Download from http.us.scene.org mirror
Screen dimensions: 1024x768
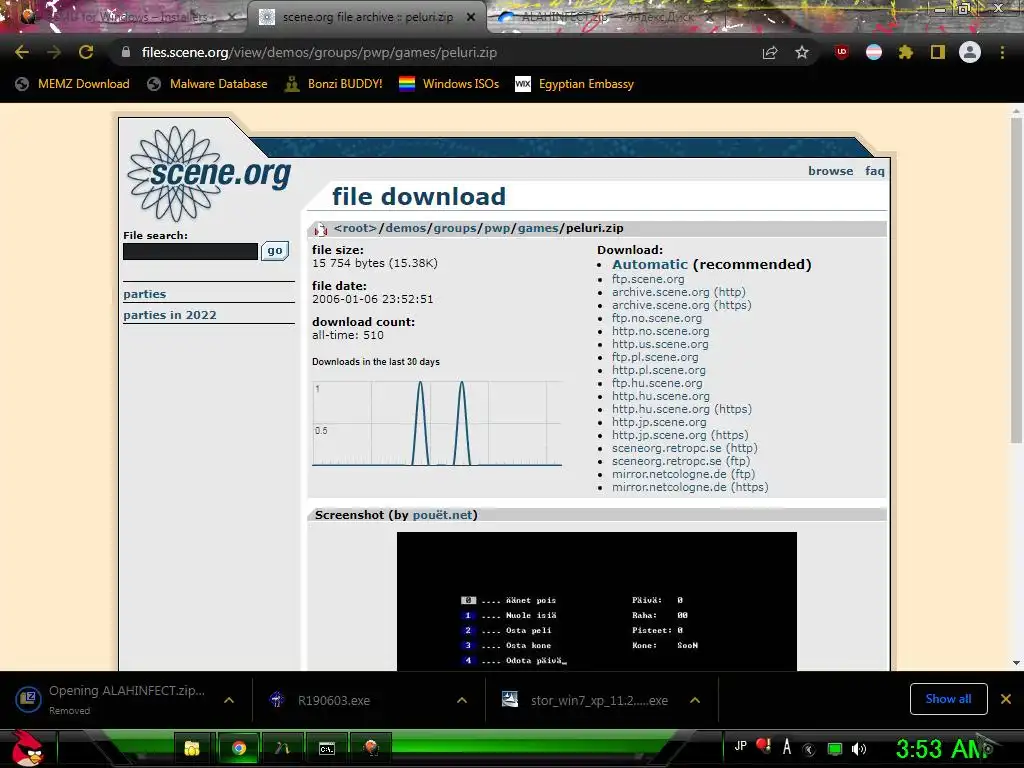(x=660, y=344)
